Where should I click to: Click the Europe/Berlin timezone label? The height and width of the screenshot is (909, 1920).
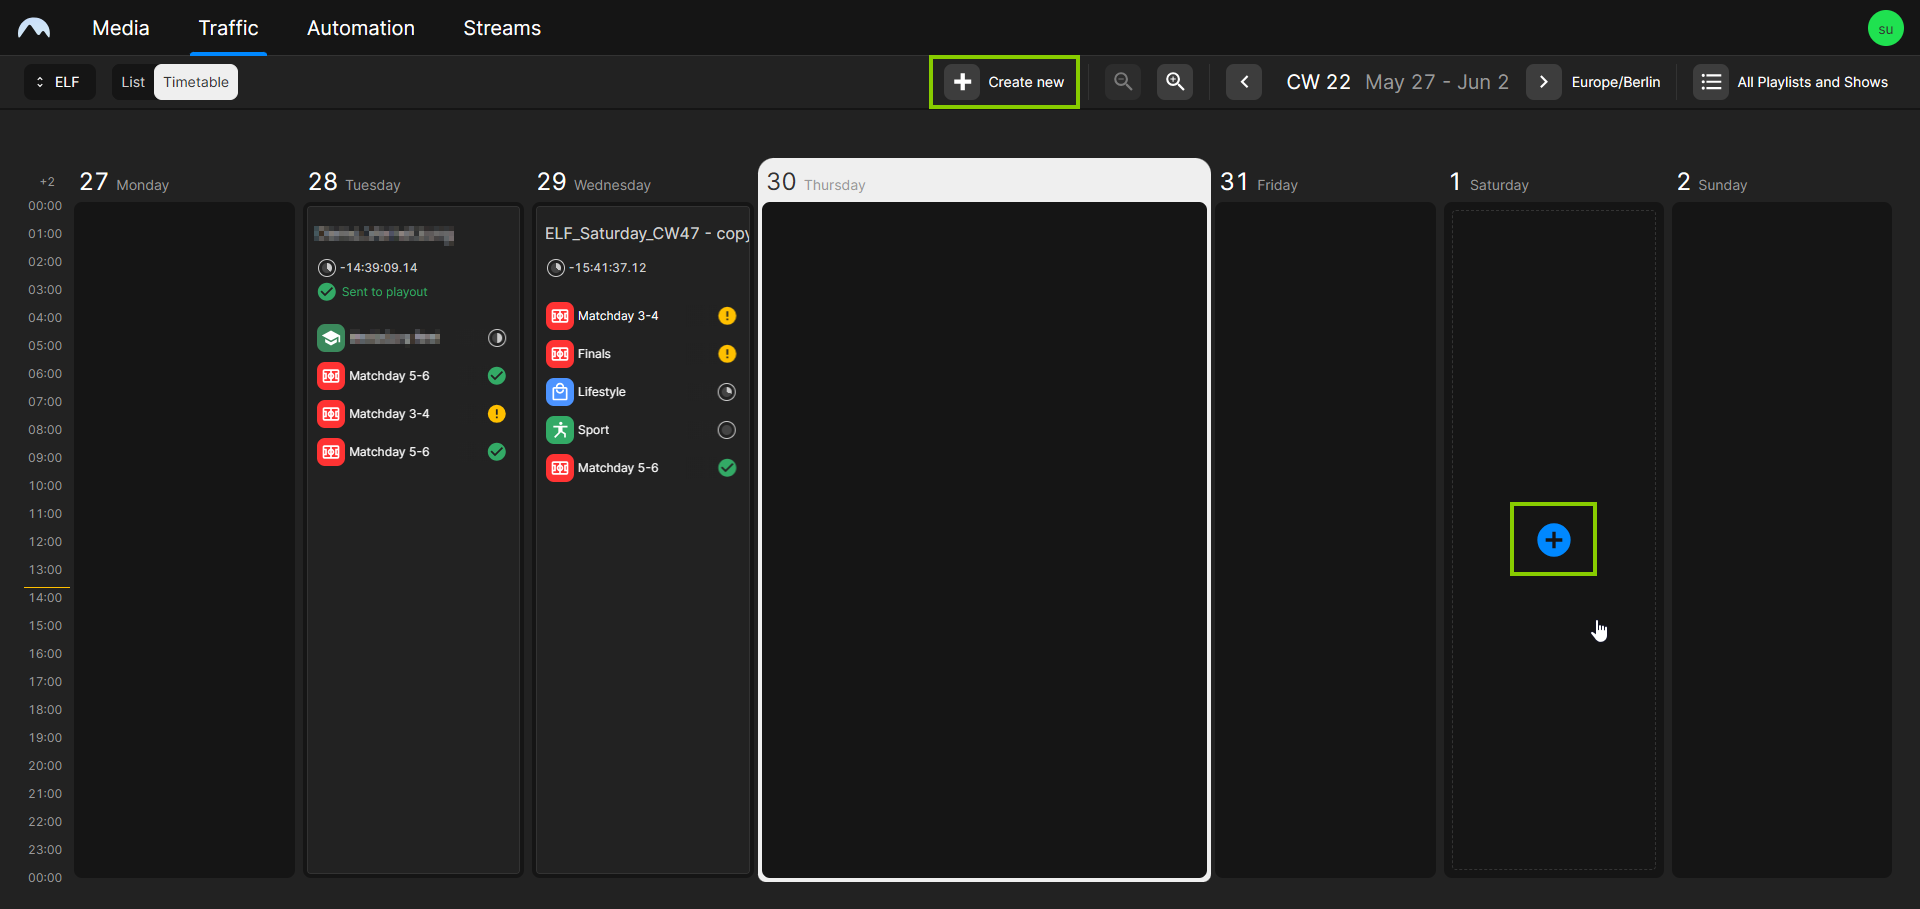1617,82
